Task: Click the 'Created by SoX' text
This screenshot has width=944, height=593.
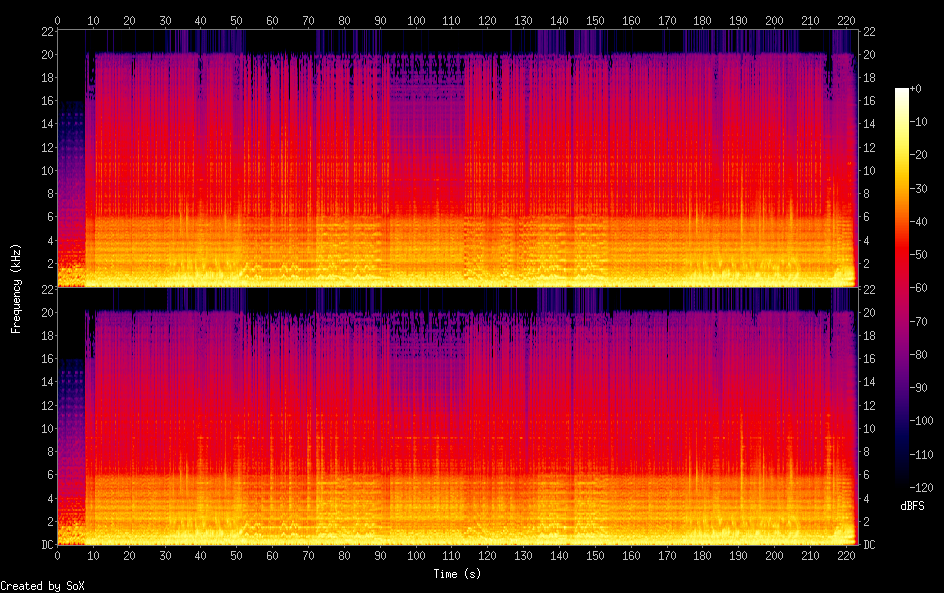Action: 42,586
